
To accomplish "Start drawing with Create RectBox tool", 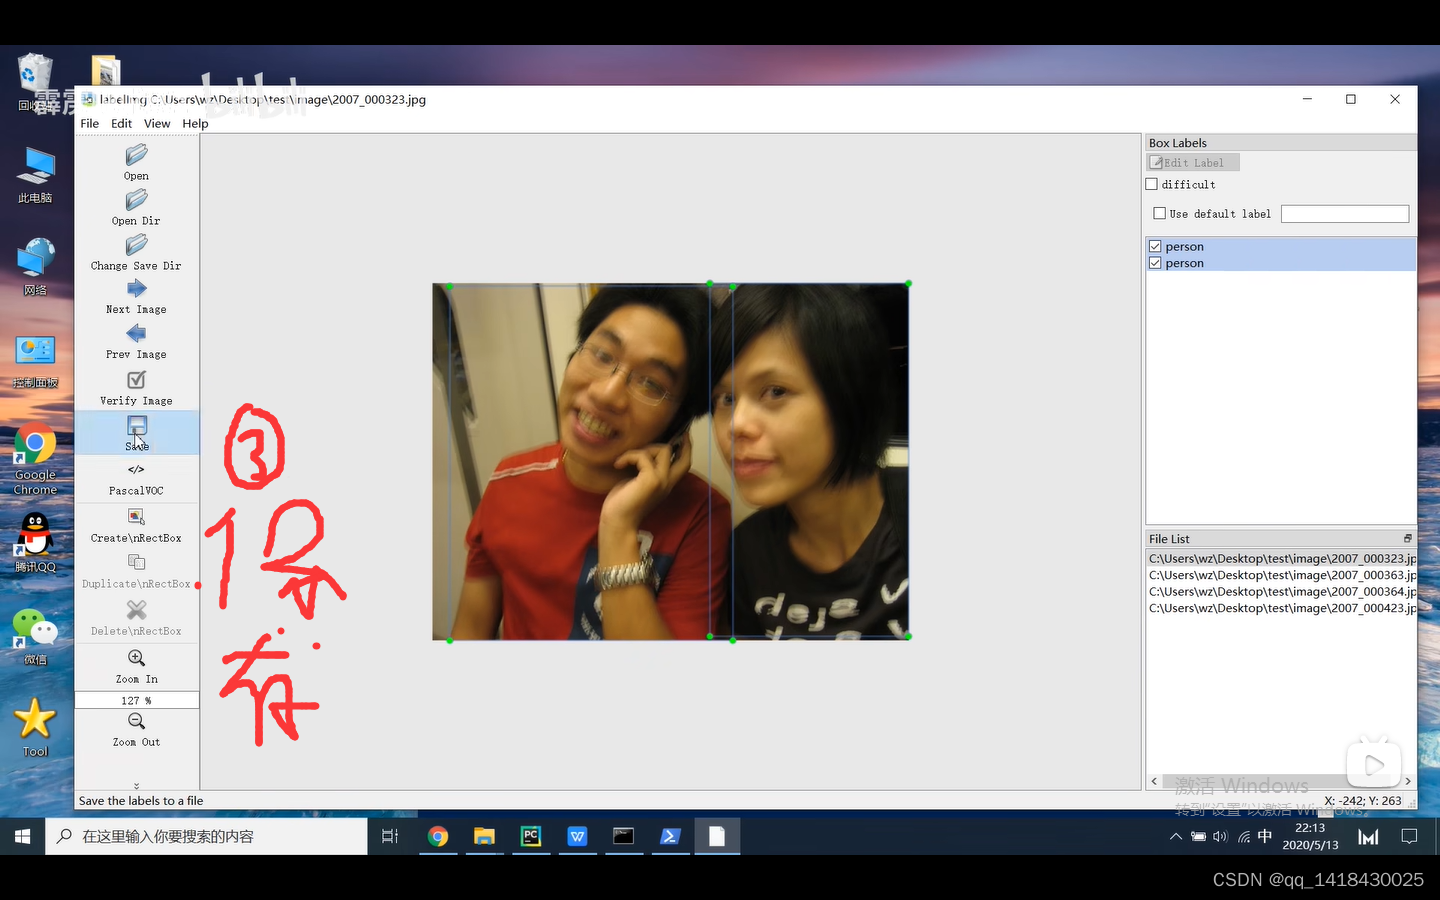I will pyautogui.click(x=136, y=517).
